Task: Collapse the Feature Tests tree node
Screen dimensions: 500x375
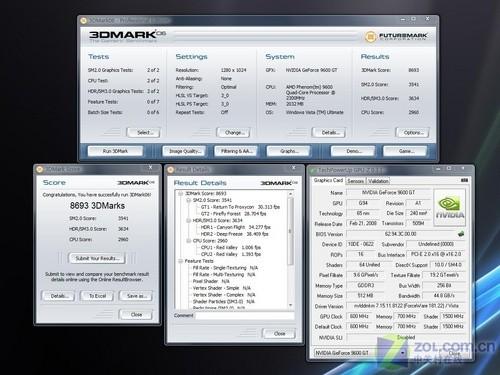Action: click(x=180, y=261)
